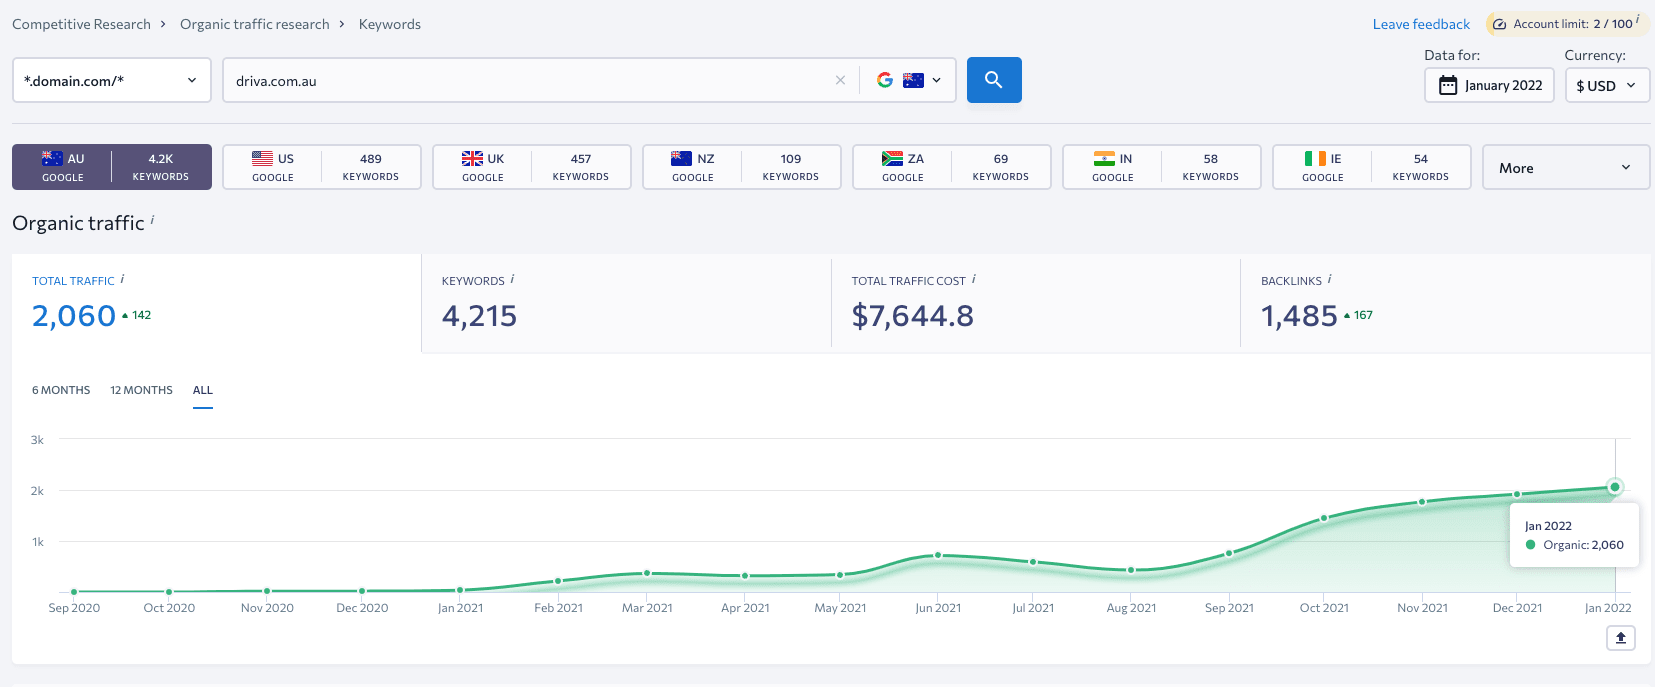The width and height of the screenshot is (1655, 687).
Task: Expand the search engine country chevron
Action: coord(936,80)
